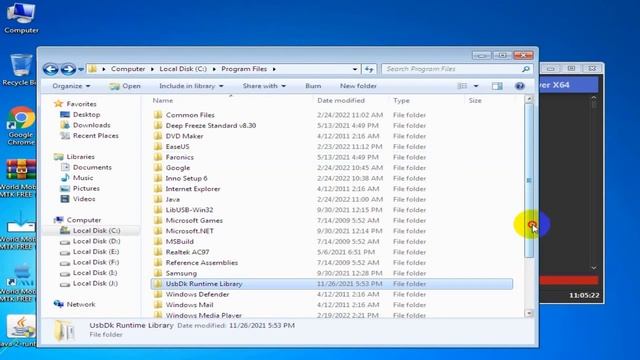Select Downloads under Favorites
Viewport: 640px width, 360px height.
pos(91,125)
